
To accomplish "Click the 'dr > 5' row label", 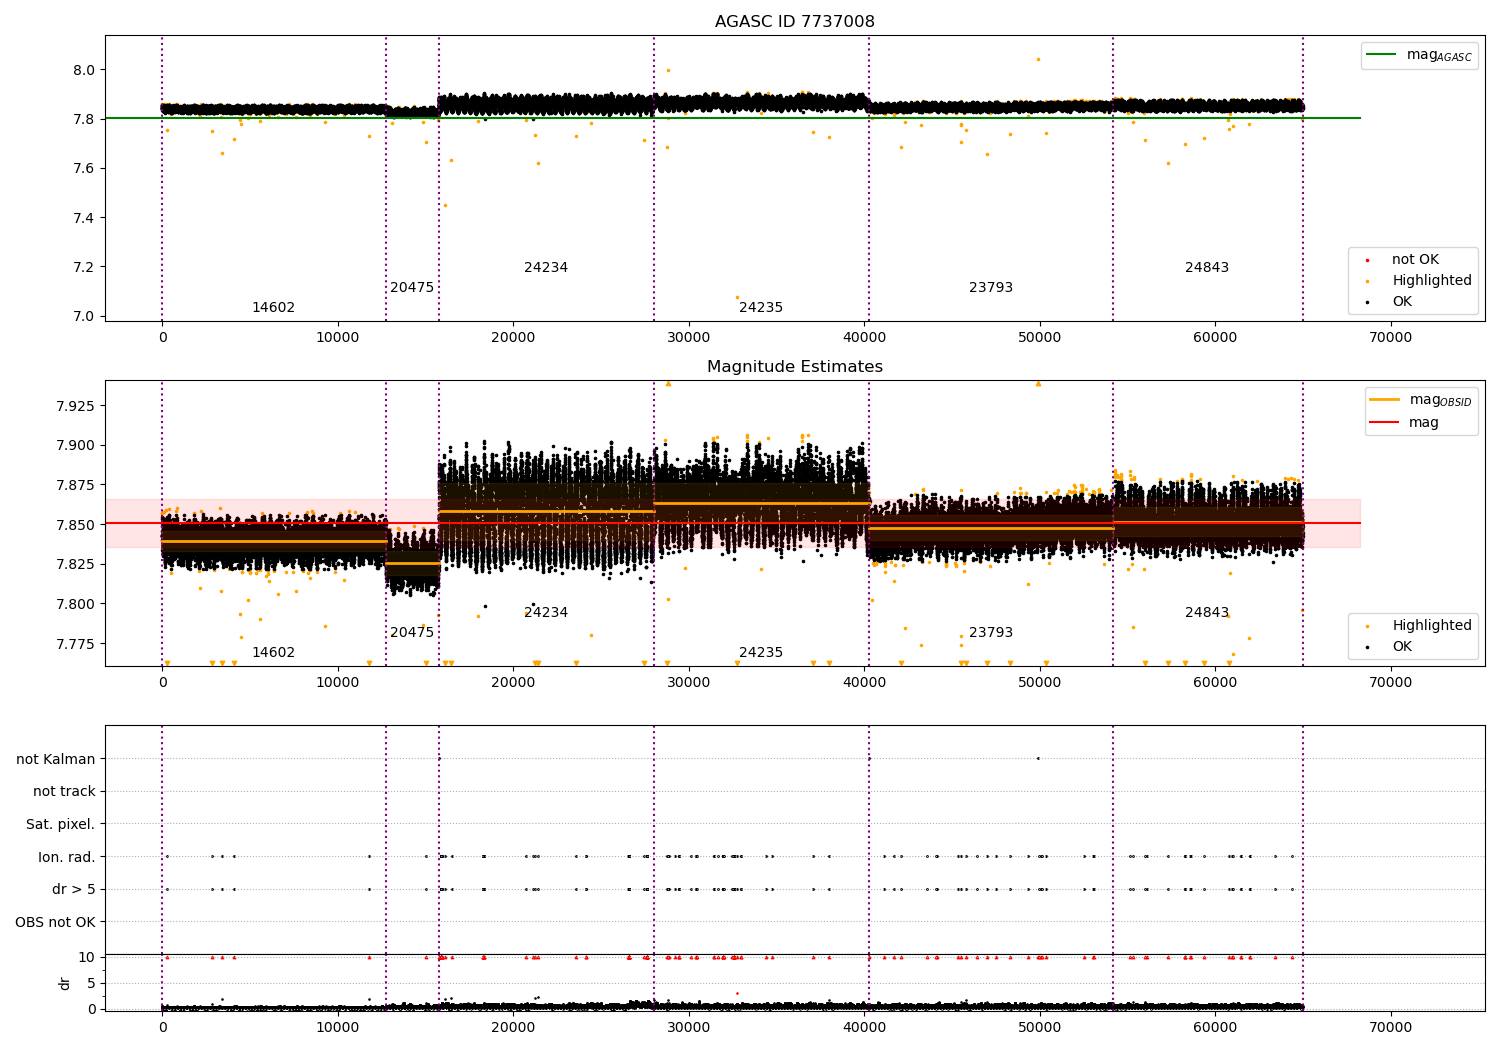I will pos(74,890).
